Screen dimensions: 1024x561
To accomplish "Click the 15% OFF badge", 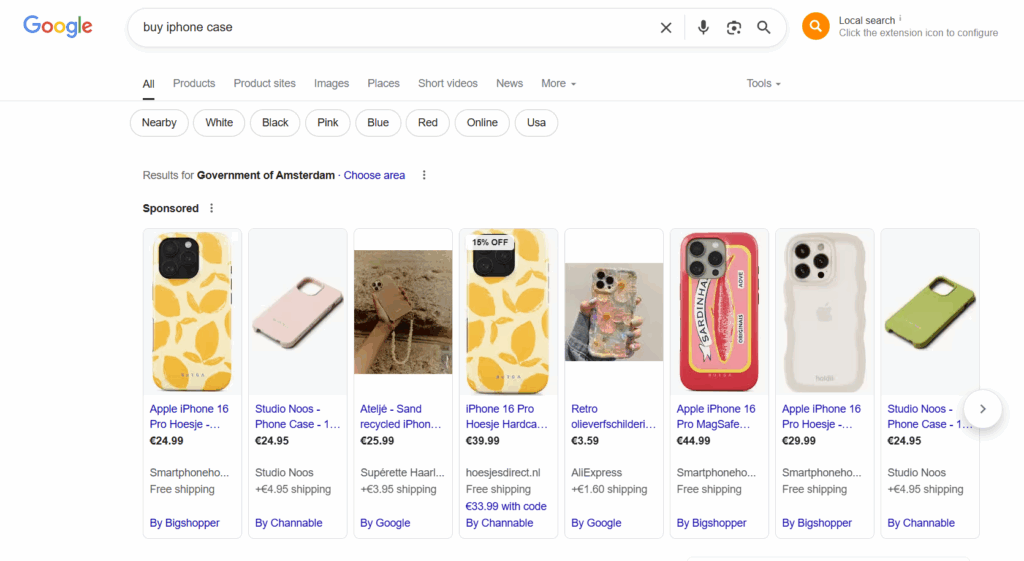I will point(490,242).
